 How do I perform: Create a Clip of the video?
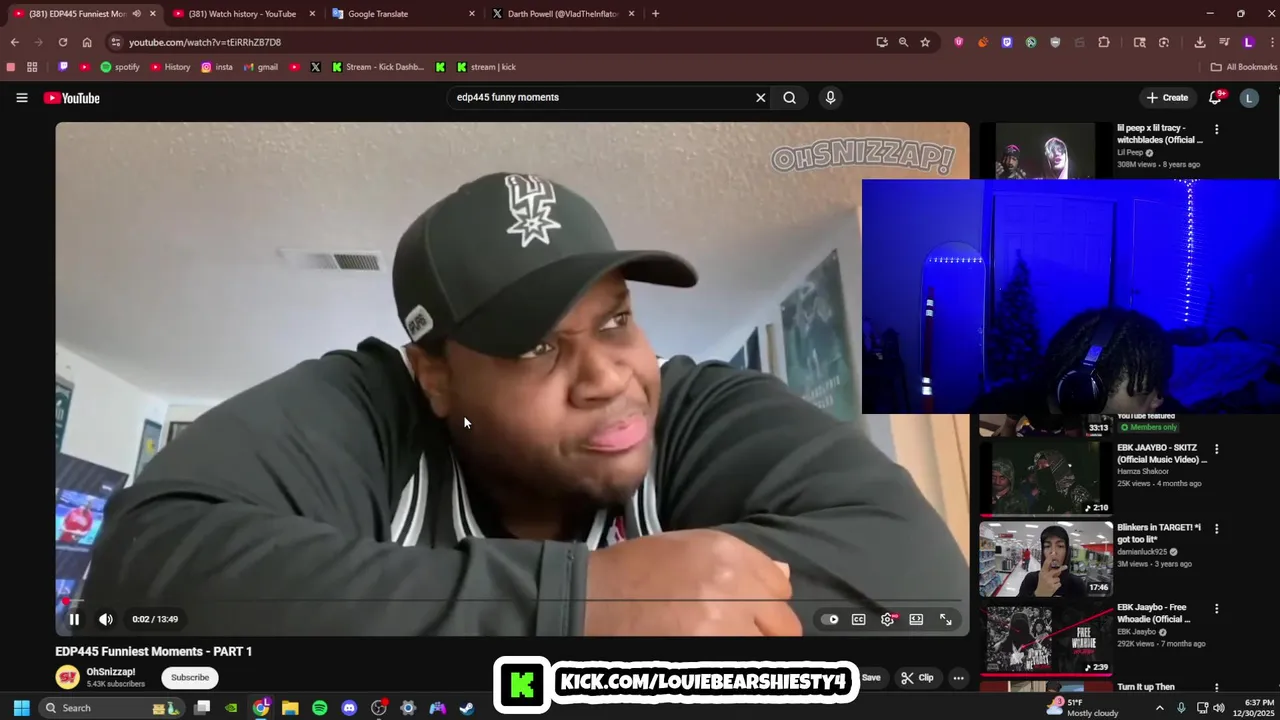(918, 677)
